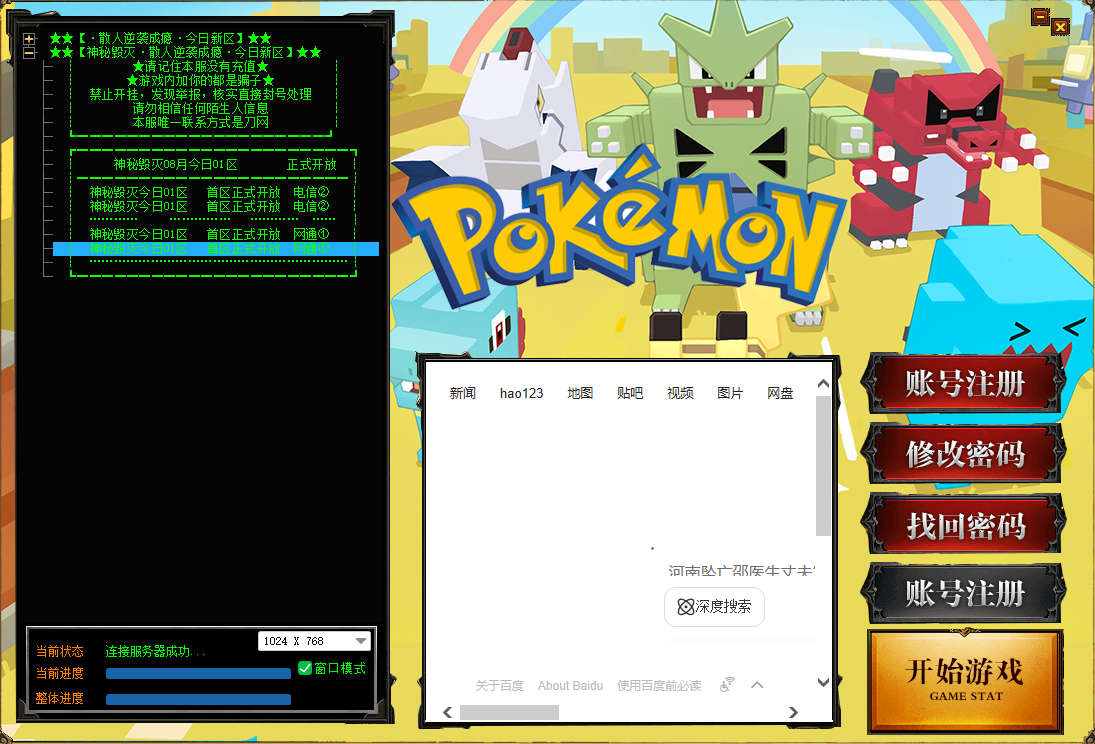Open Baidu accessibility mode icon
Viewport: 1095px width, 744px height.
coord(727,685)
